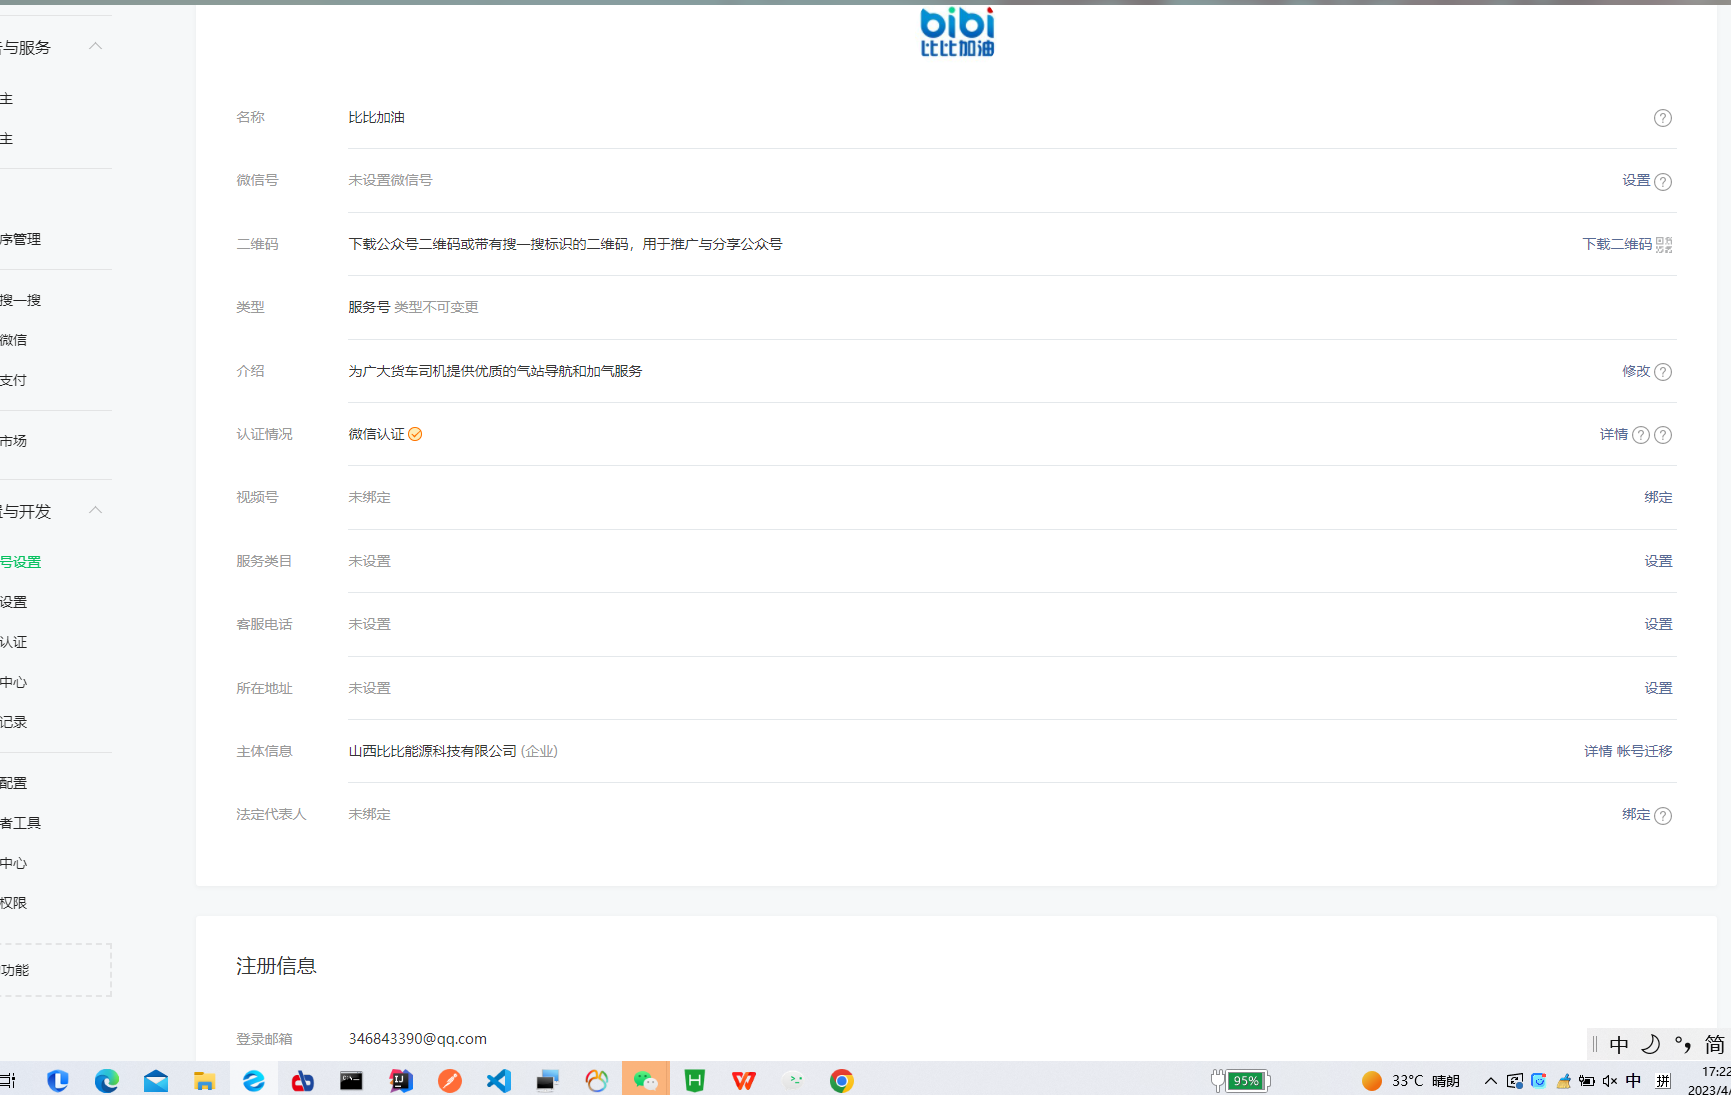Click the 帐号迁移 link

(1644, 751)
